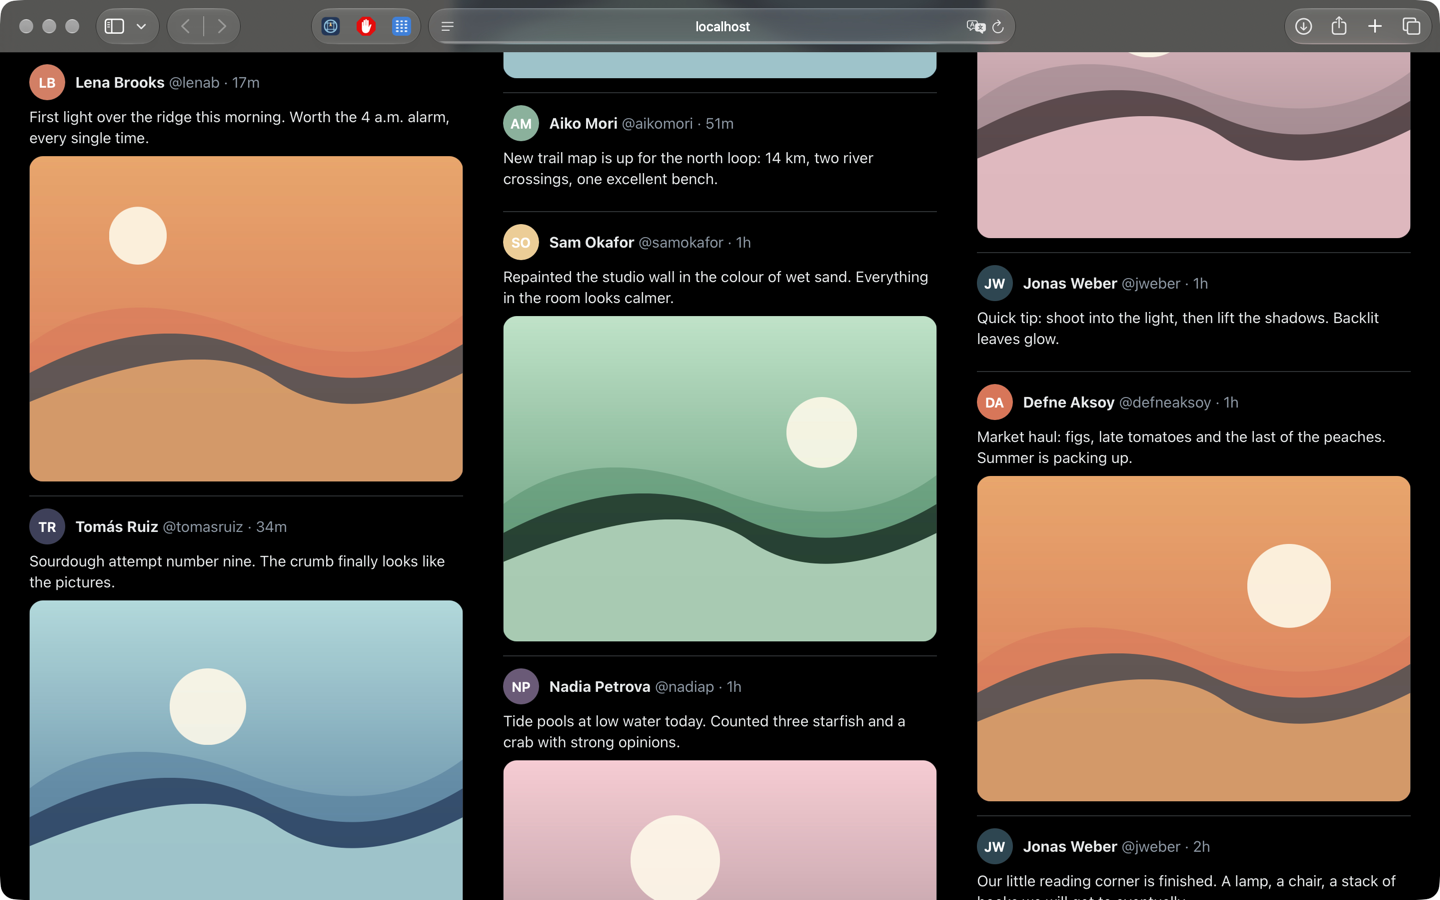This screenshot has height=900, width=1440.
Task: Click Lena Brooks's LB avatar
Action: pyautogui.click(x=47, y=83)
